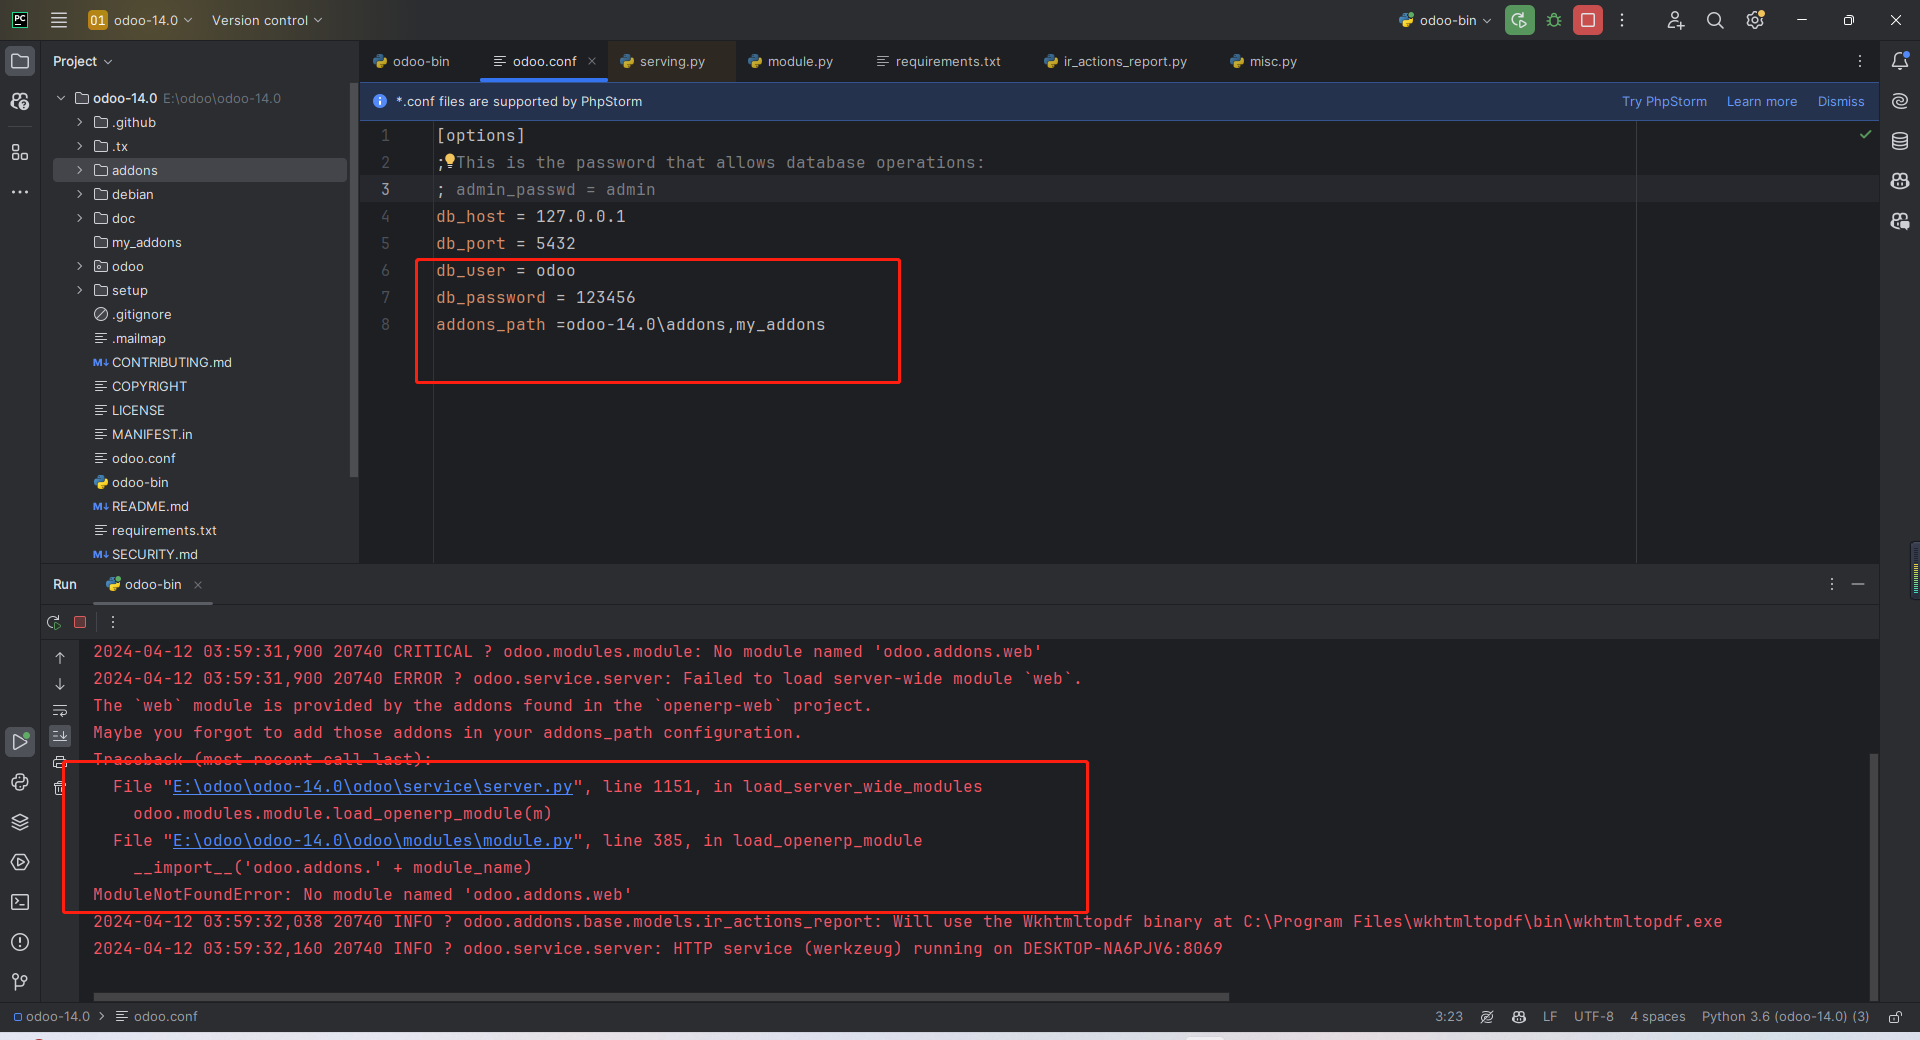Open Run panel options menu

(1832, 584)
